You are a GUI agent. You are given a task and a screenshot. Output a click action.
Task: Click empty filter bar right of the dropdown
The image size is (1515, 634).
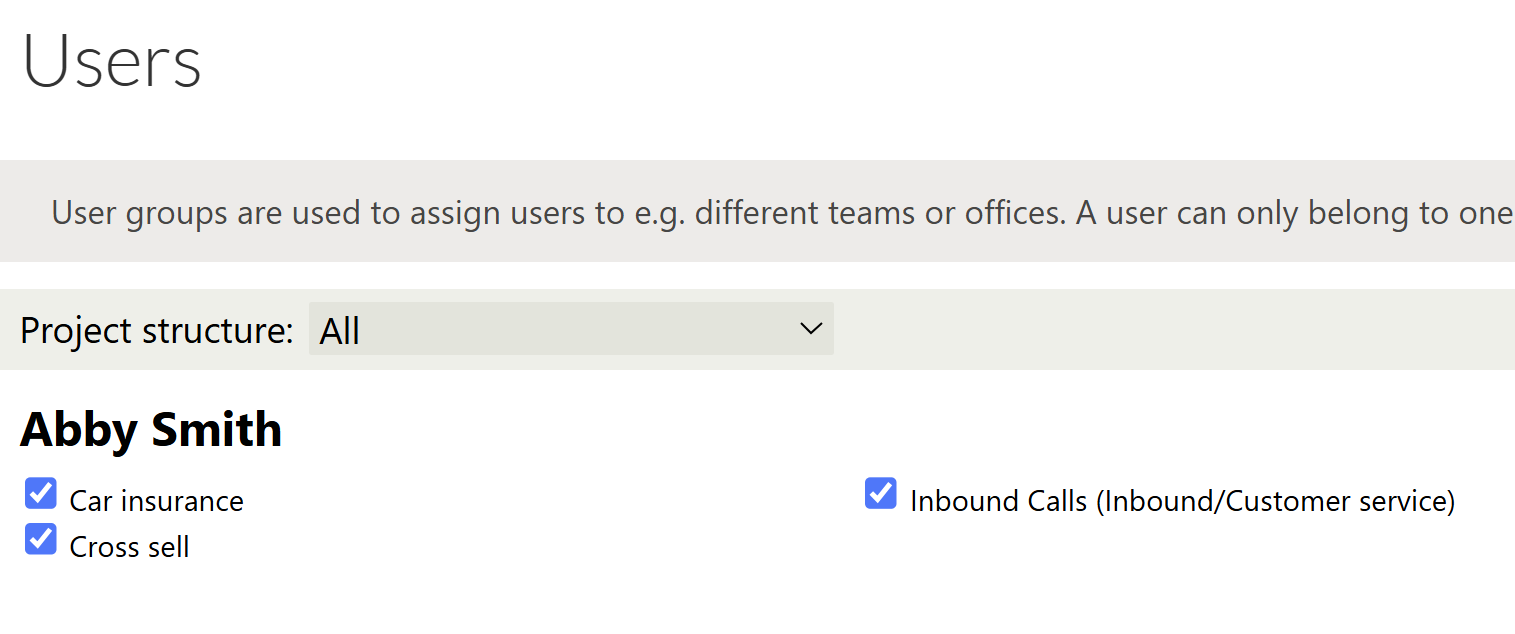coord(1170,329)
